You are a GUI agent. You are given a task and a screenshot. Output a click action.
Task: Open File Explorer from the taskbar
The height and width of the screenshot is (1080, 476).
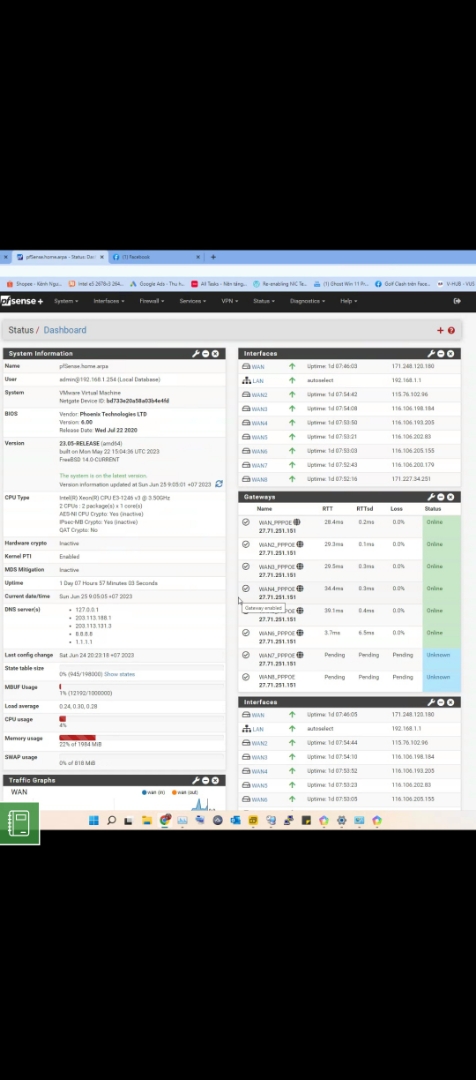(147, 820)
